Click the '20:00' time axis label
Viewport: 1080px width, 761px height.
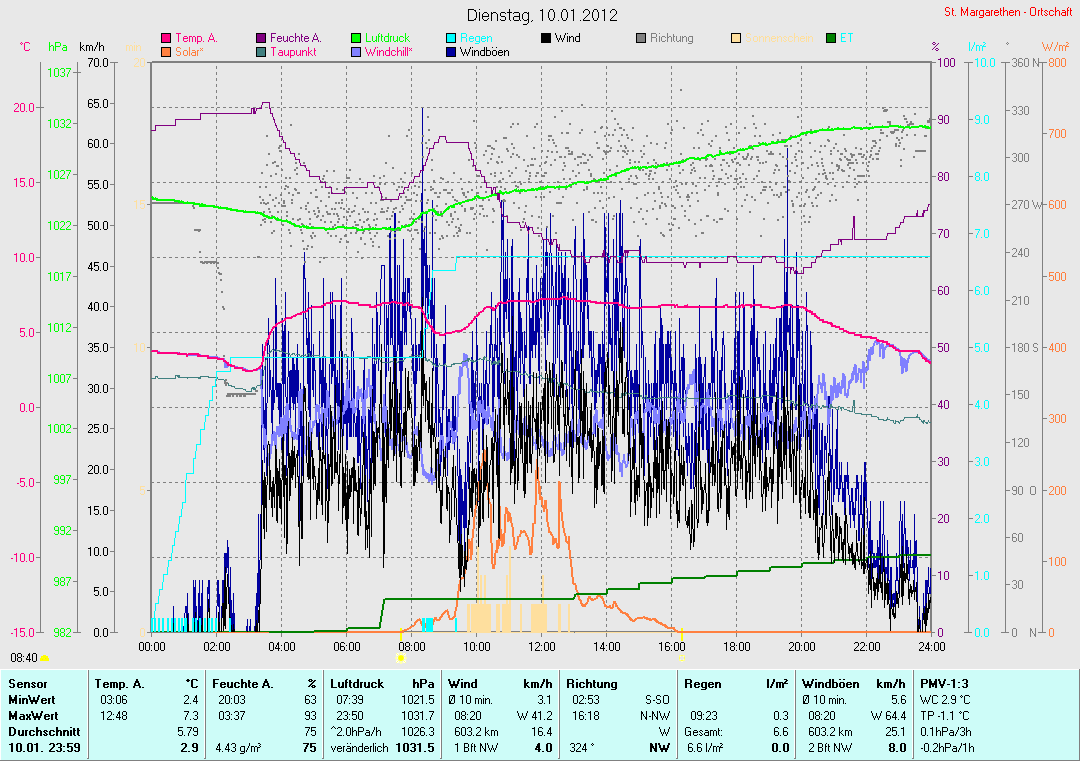coord(802,647)
